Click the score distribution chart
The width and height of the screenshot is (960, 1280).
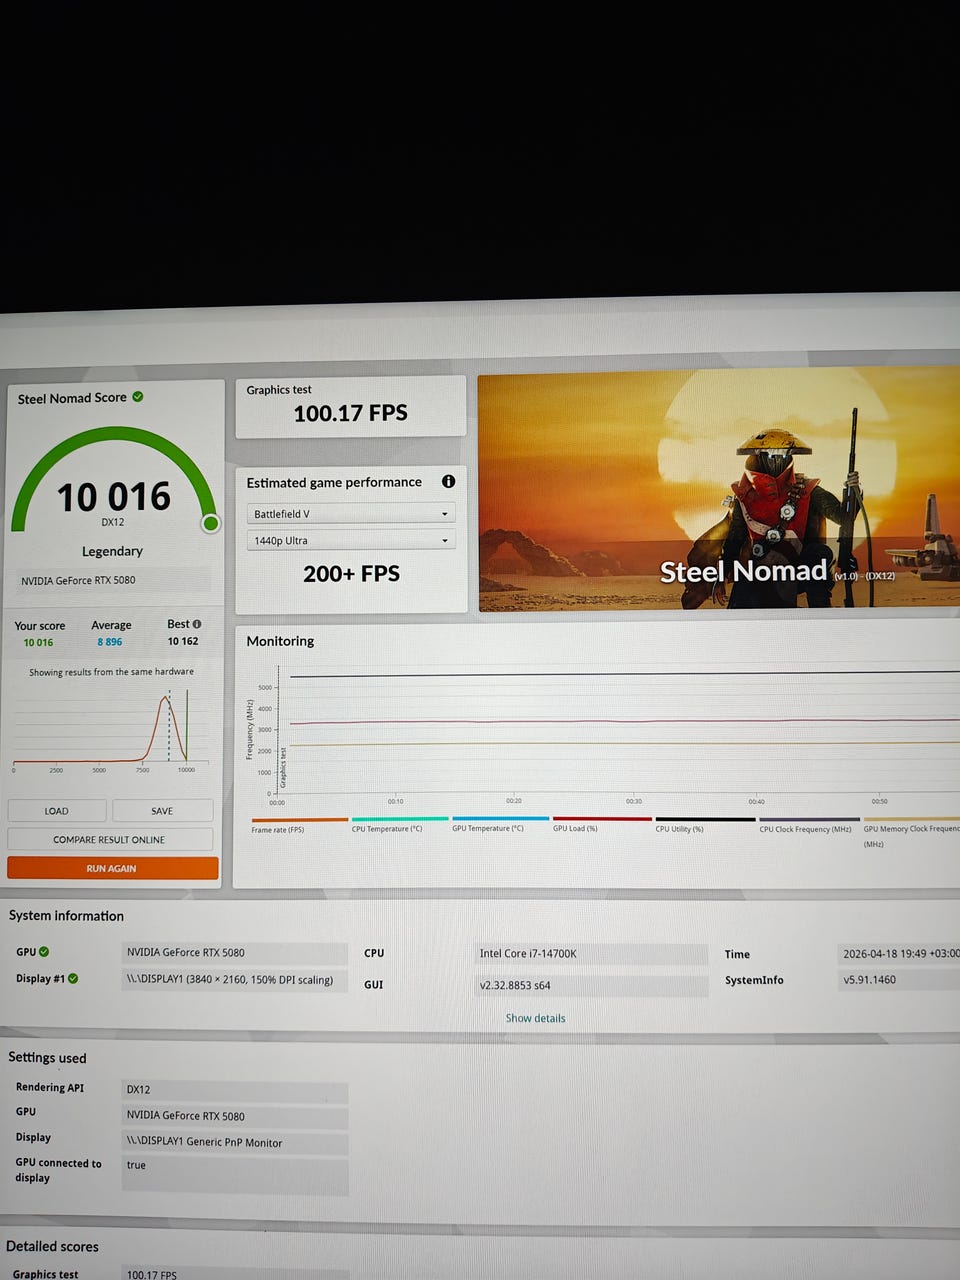[x=111, y=729]
